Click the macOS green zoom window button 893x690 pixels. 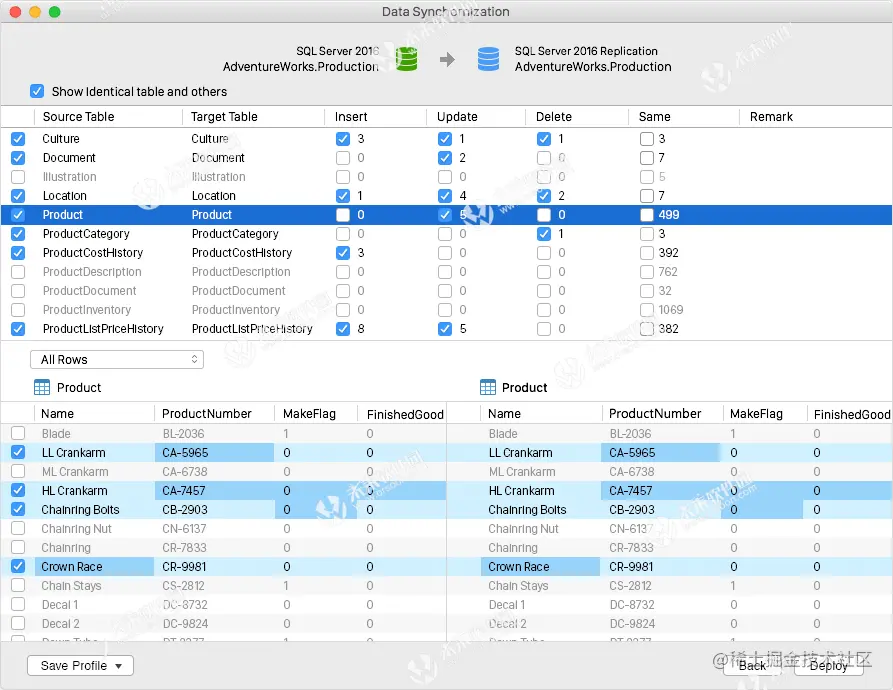click(x=55, y=11)
